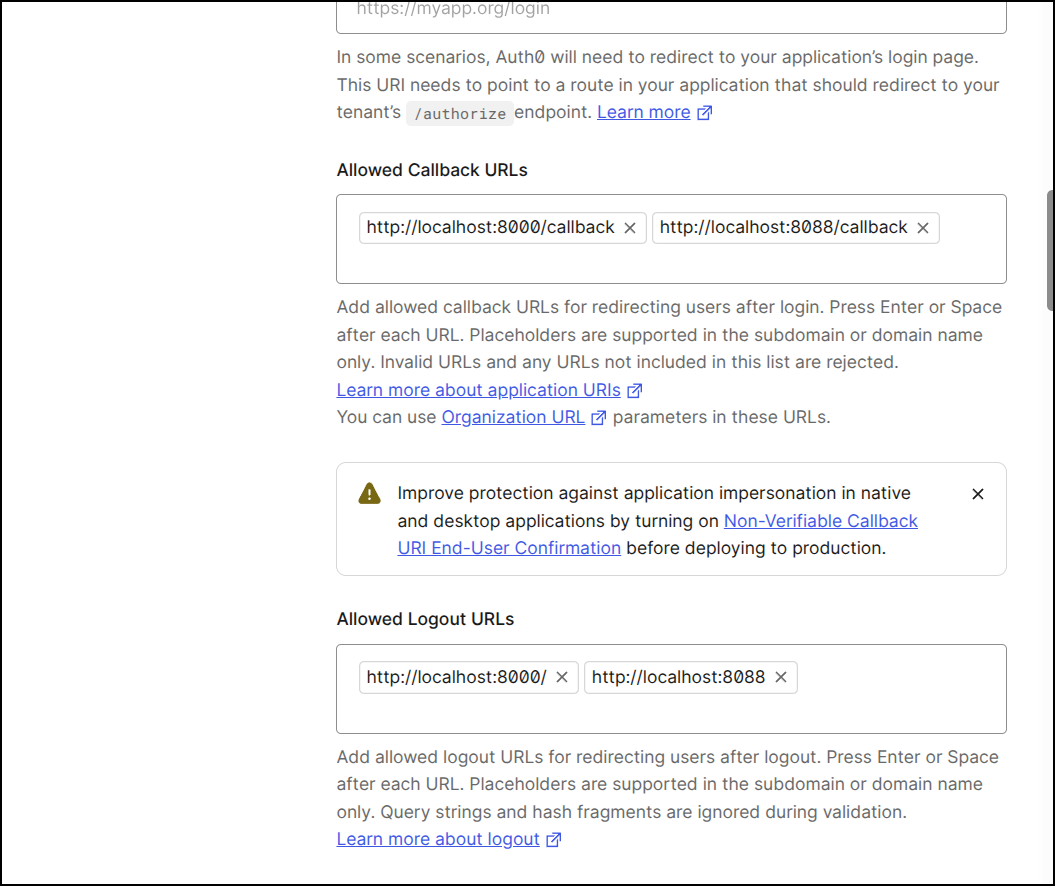Click the /authorize code snippet
The width and height of the screenshot is (1055, 886).
tap(460, 114)
